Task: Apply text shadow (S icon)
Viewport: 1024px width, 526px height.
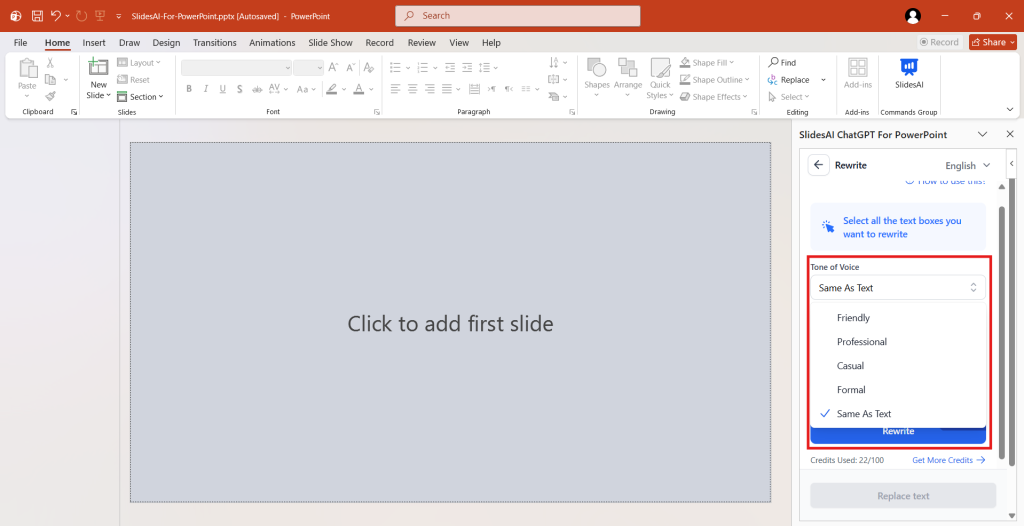Action: tap(240, 89)
